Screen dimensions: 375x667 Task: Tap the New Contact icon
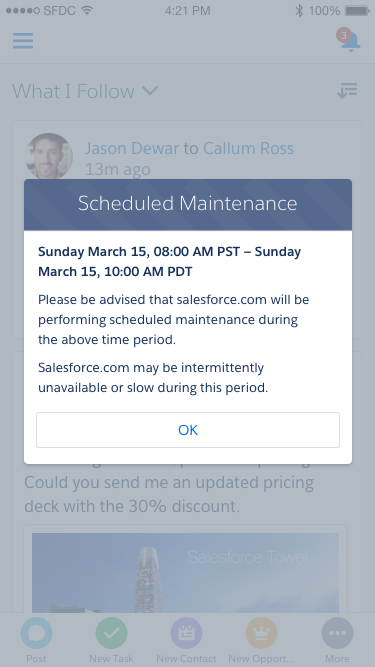point(186,633)
